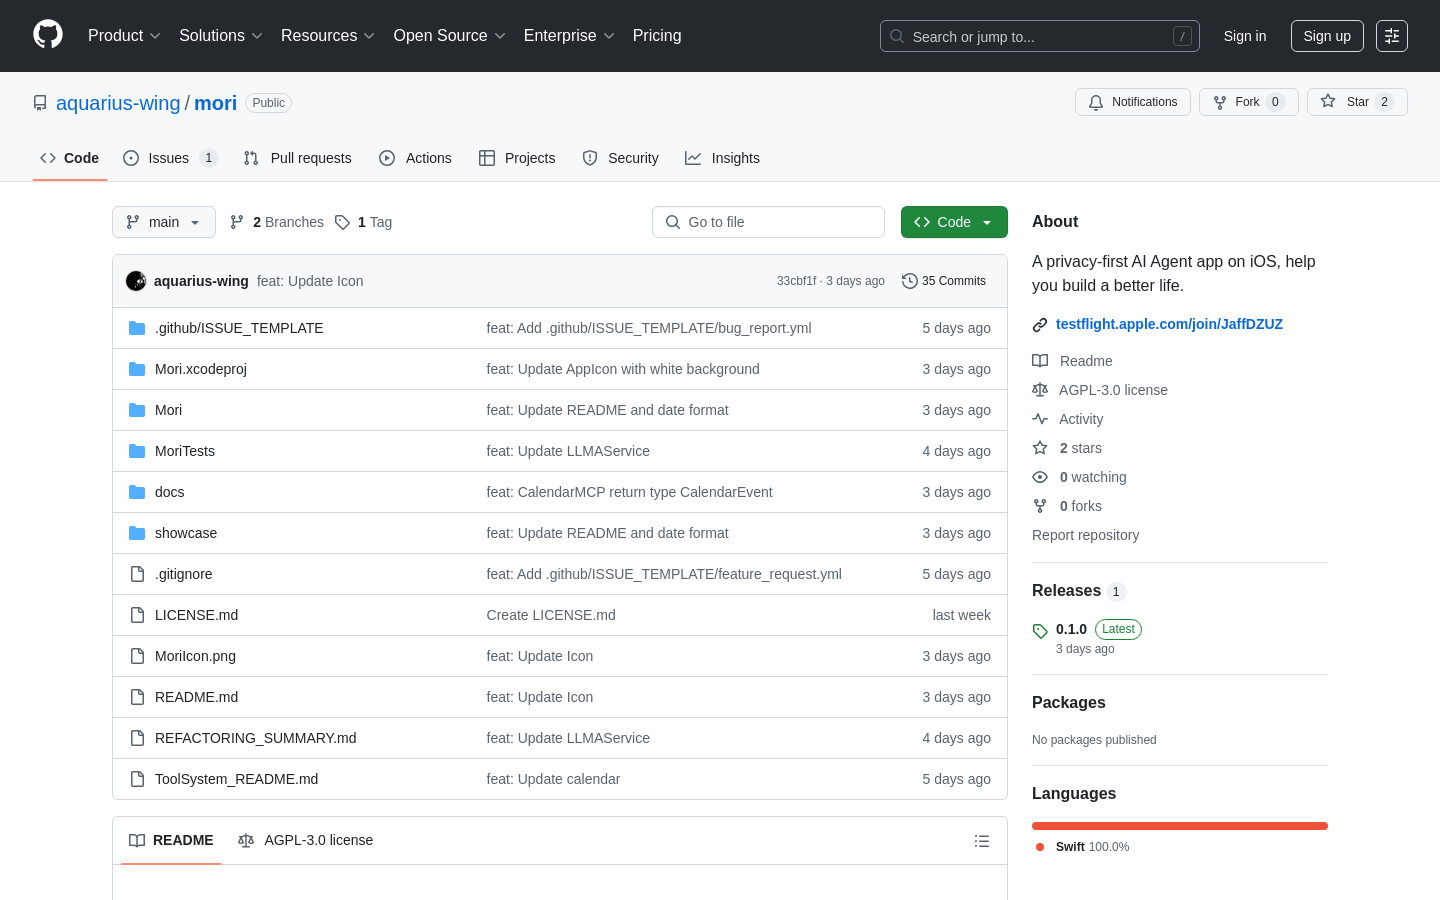Image resolution: width=1440 pixels, height=900 pixels.
Task: Click the docs folder icon
Action: click(137, 492)
